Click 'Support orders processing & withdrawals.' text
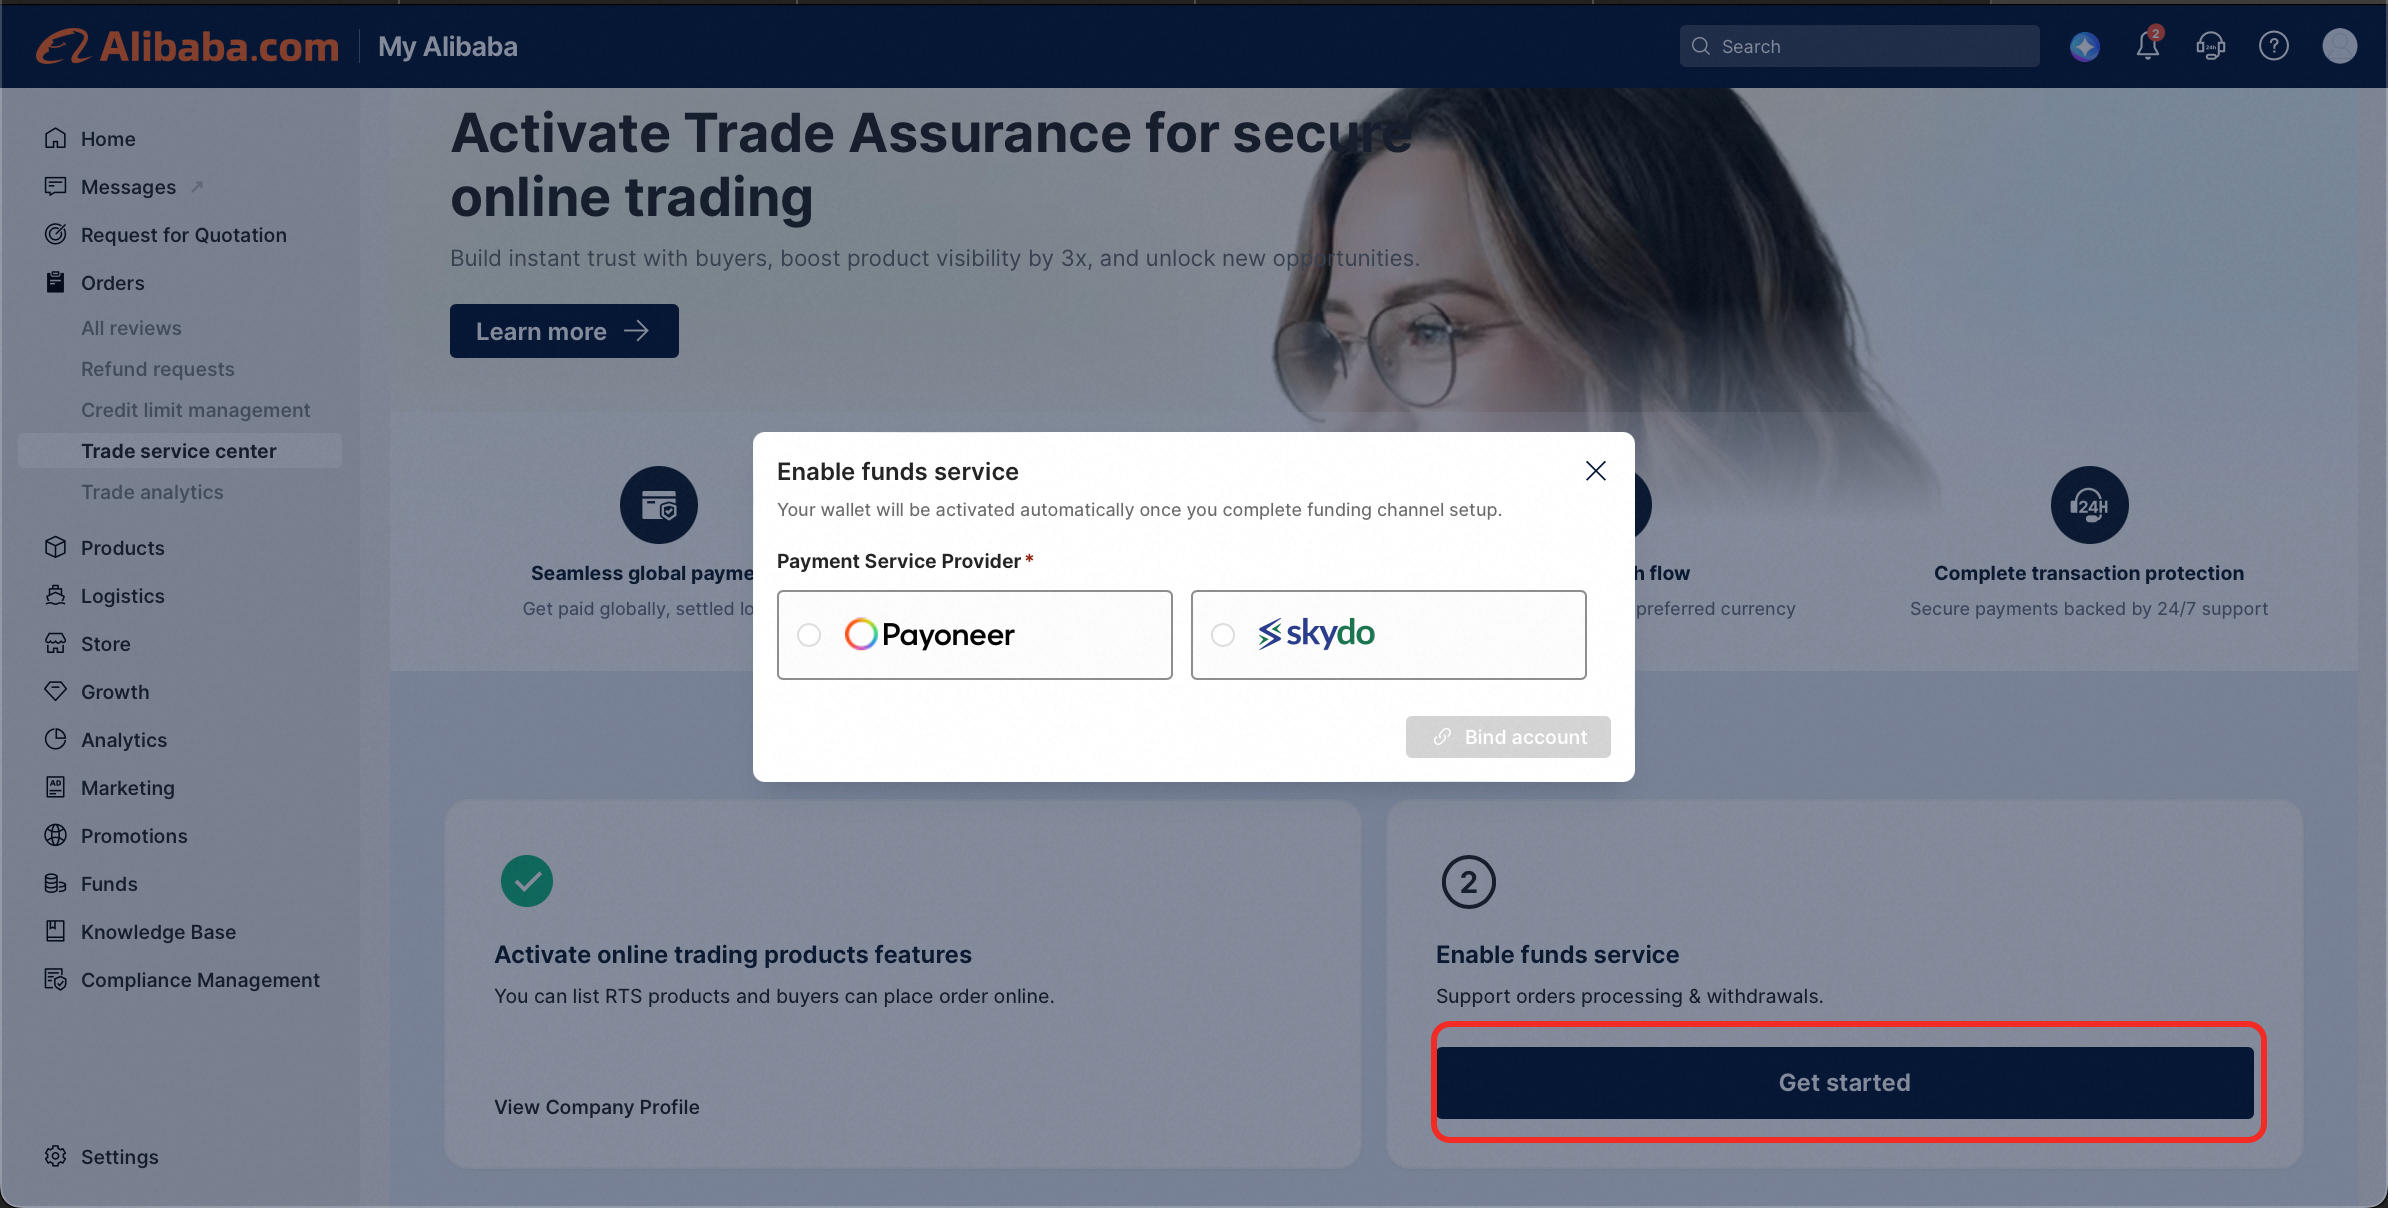Viewport: 2388px width, 1208px height. (1630, 996)
